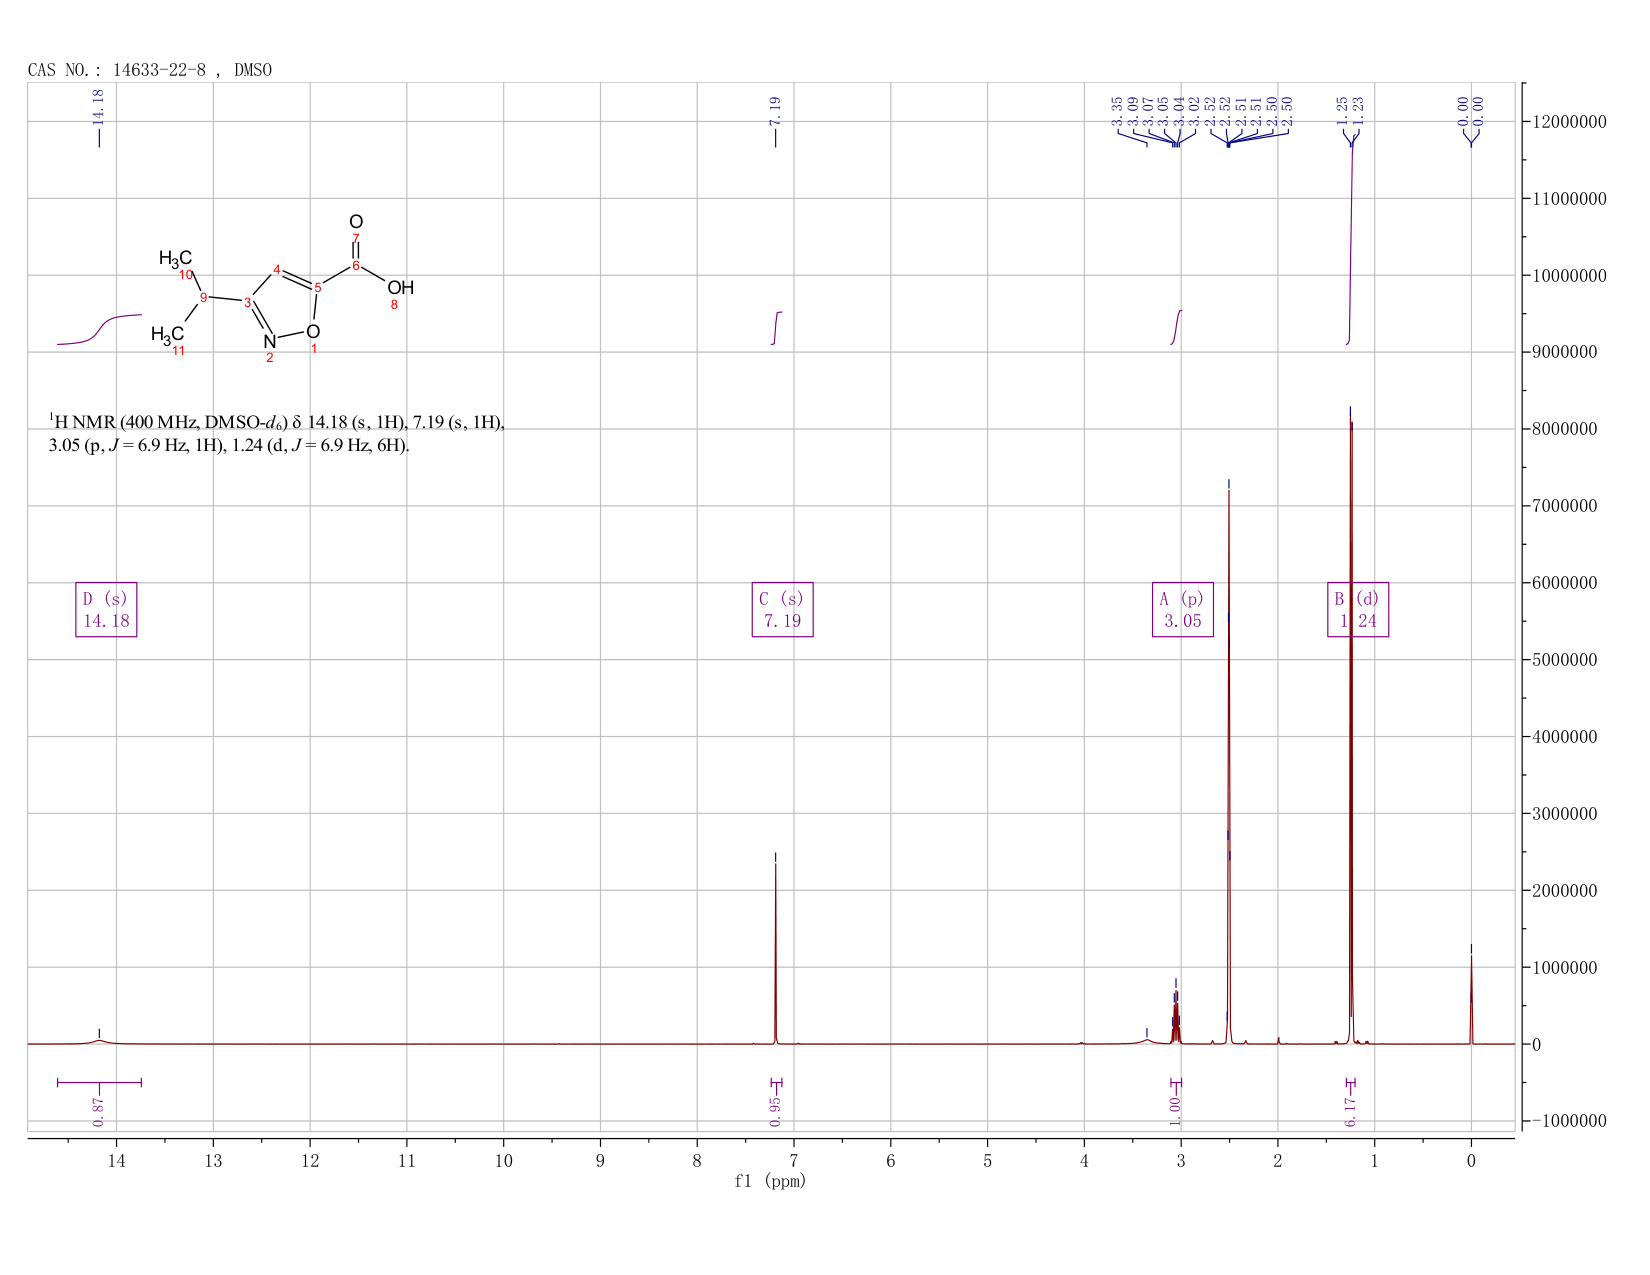
Task: Click the CAS NO. title text
Action: click(x=150, y=70)
